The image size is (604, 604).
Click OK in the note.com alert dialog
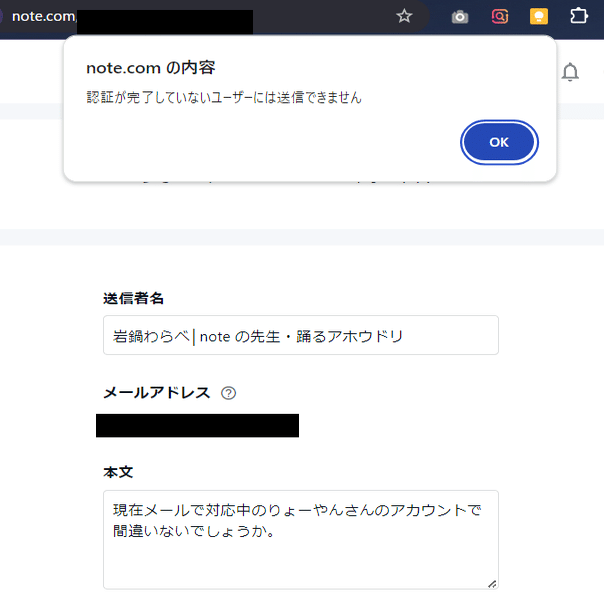(x=499, y=142)
